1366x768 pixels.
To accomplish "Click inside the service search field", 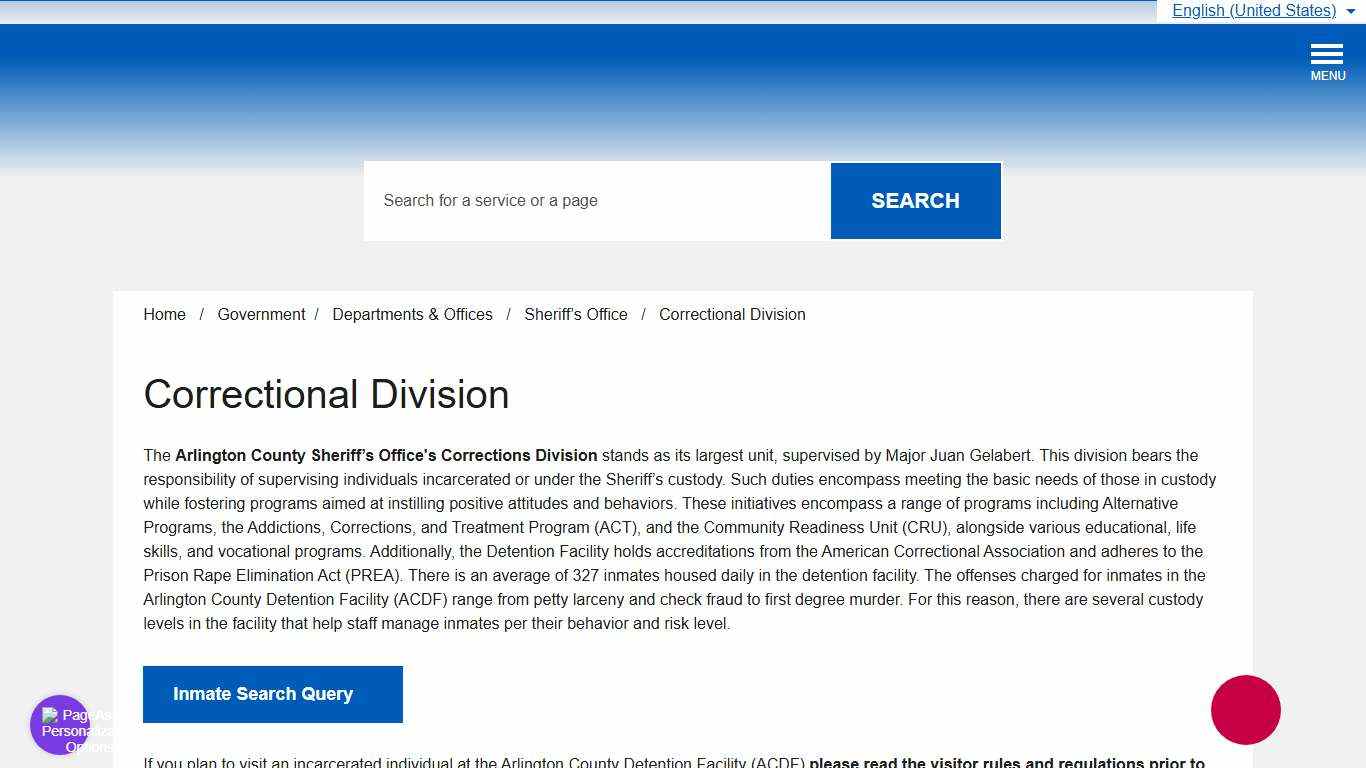I will click(596, 200).
